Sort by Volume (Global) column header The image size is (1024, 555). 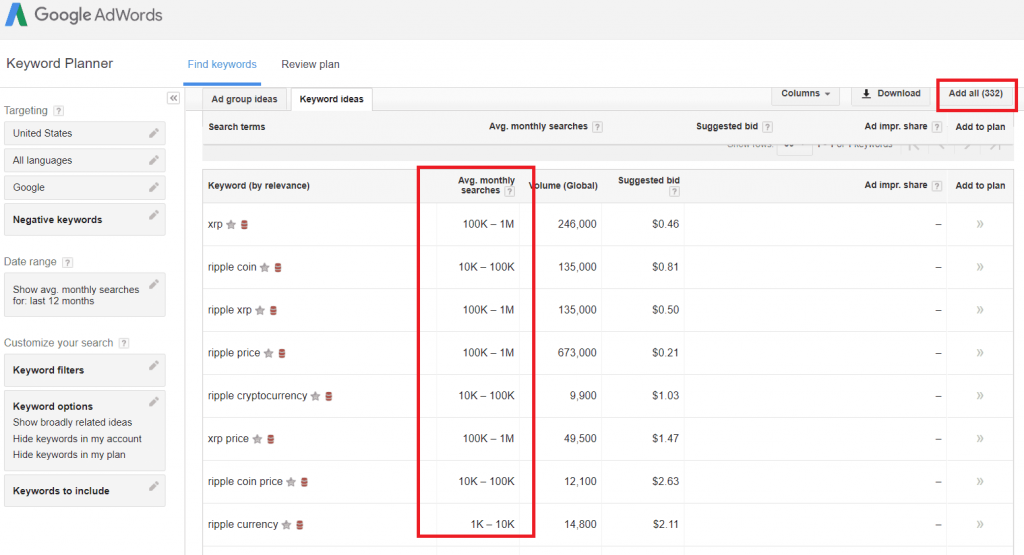pos(566,185)
